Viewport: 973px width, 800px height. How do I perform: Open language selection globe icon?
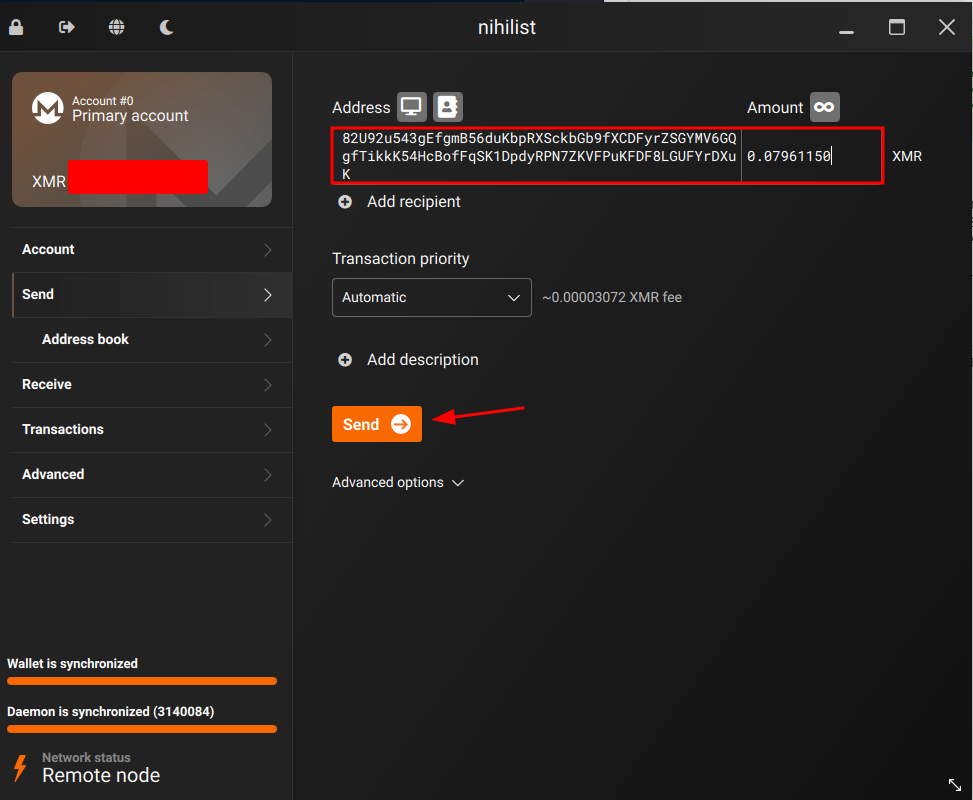click(116, 27)
